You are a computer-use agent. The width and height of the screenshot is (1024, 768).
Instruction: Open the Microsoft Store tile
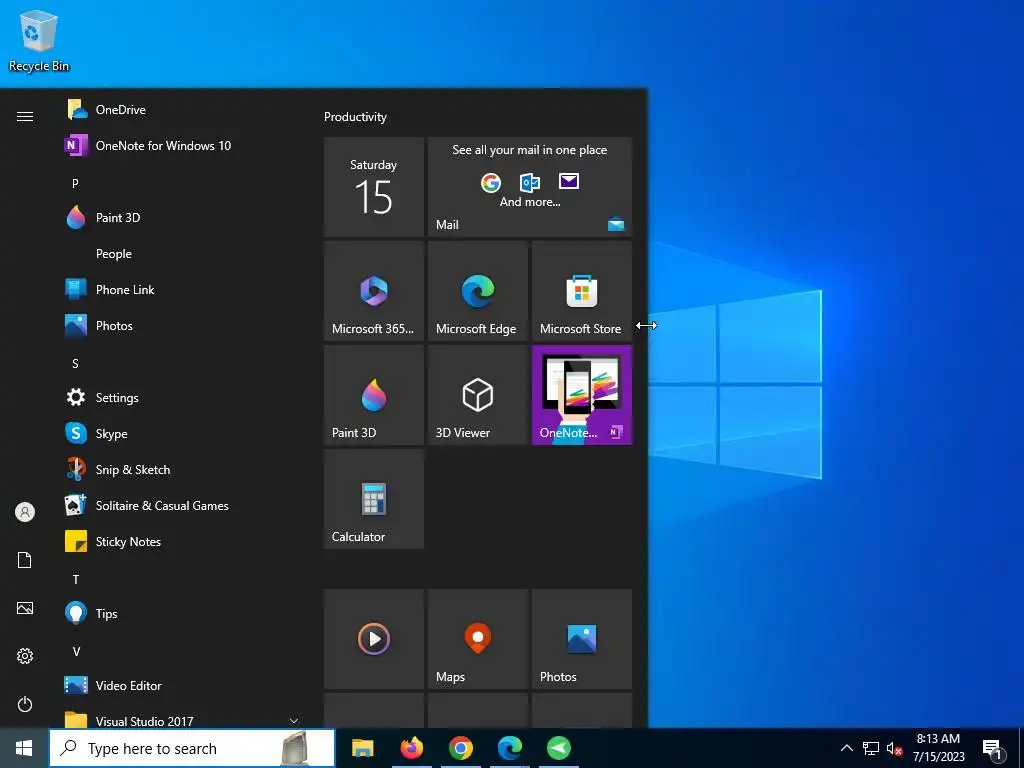(x=582, y=291)
